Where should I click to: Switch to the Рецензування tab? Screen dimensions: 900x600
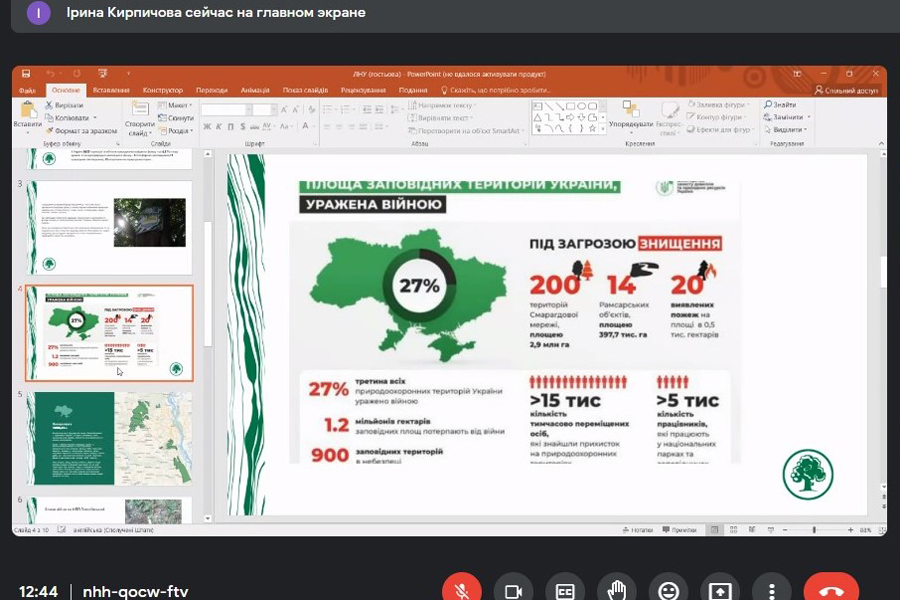click(363, 90)
